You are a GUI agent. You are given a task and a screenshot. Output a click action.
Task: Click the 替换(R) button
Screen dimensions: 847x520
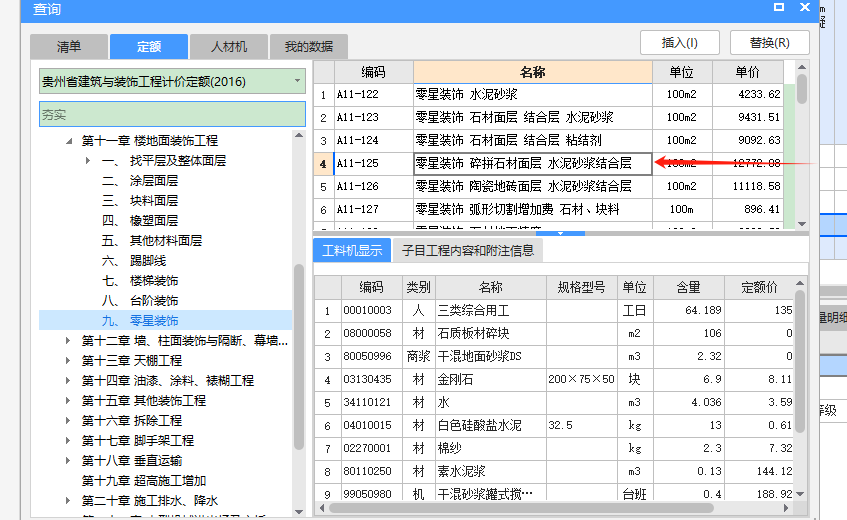770,43
